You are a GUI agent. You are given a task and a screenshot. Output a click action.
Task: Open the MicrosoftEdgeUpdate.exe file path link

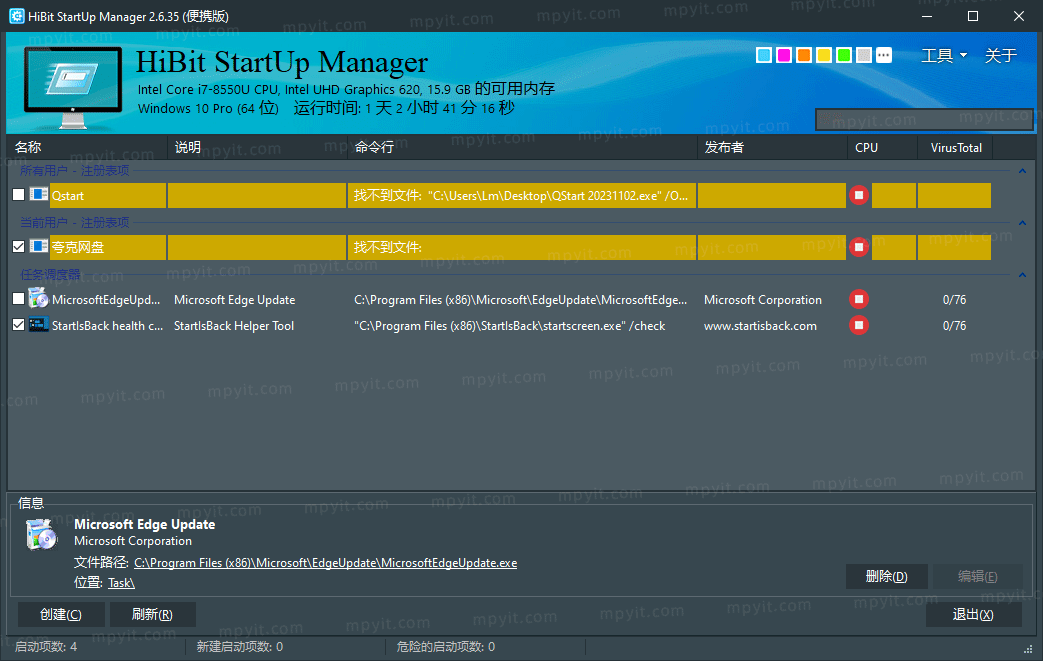(x=325, y=563)
